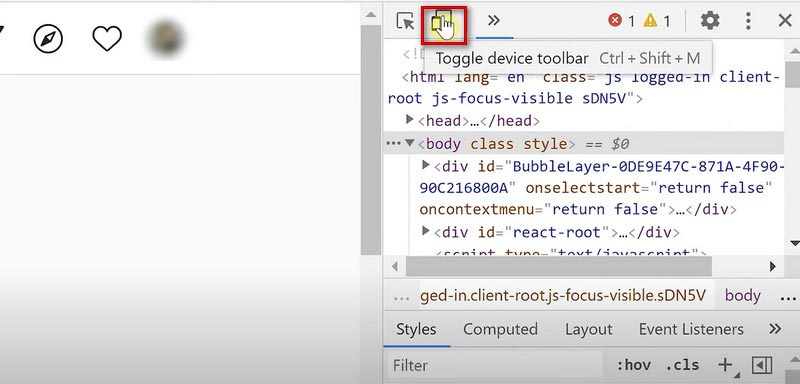Click the breadcrumb left ellipsis
Screen dimensions: 800x384
pyautogui.click(x=402, y=298)
